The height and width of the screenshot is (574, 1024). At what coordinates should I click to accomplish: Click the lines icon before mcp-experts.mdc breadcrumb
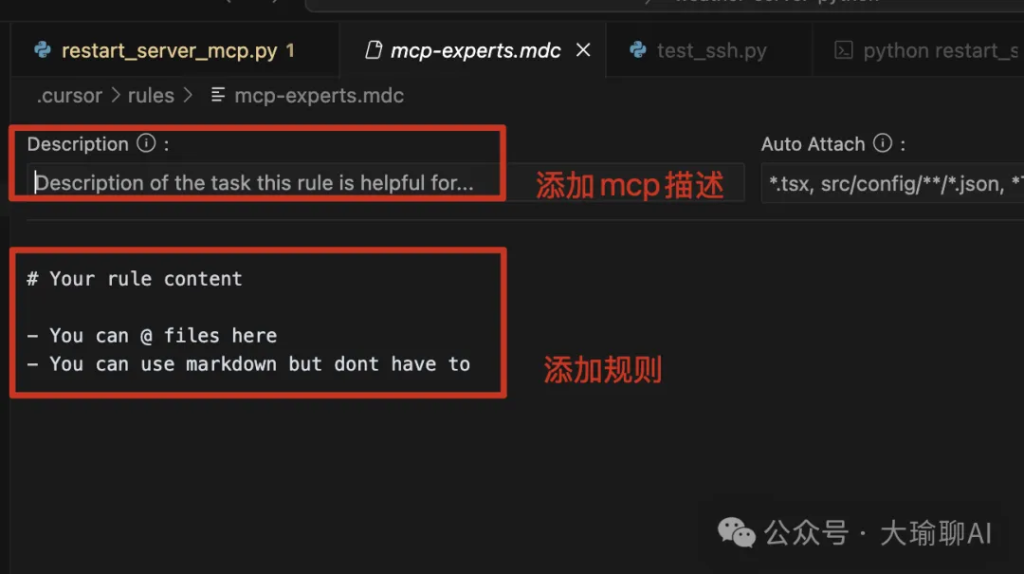(217, 95)
